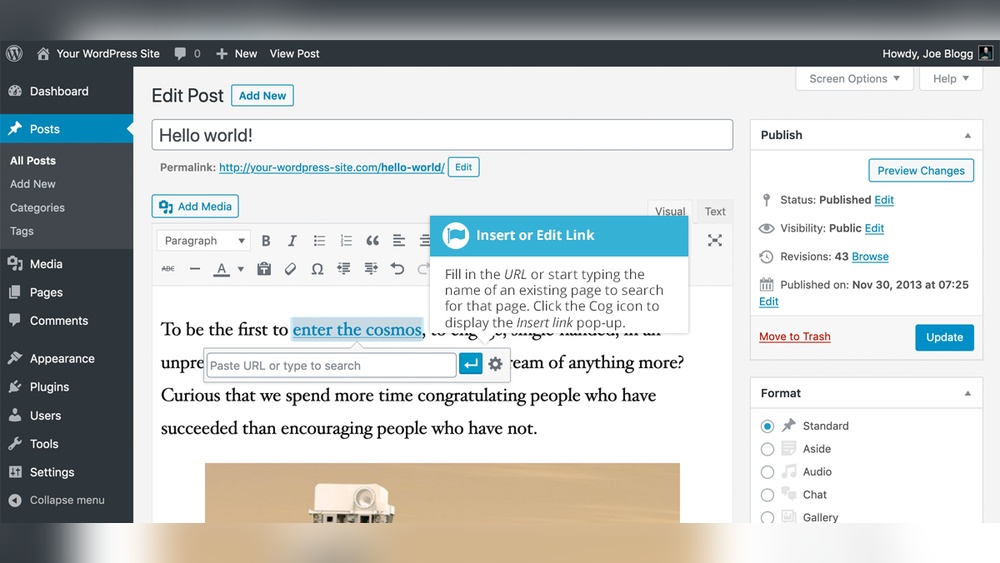This screenshot has width=1000, height=563.
Task: Insert a horizontal line
Action: (x=195, y=268)
